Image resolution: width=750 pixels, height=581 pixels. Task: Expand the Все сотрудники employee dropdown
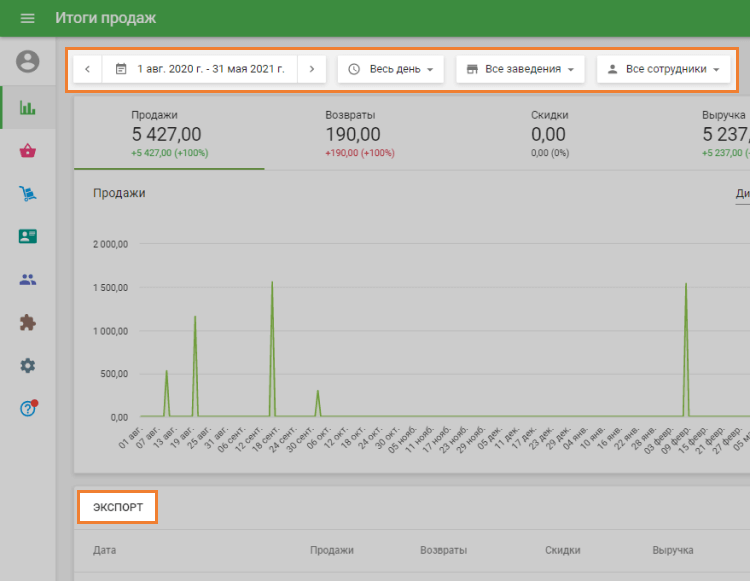pos(663,69)
